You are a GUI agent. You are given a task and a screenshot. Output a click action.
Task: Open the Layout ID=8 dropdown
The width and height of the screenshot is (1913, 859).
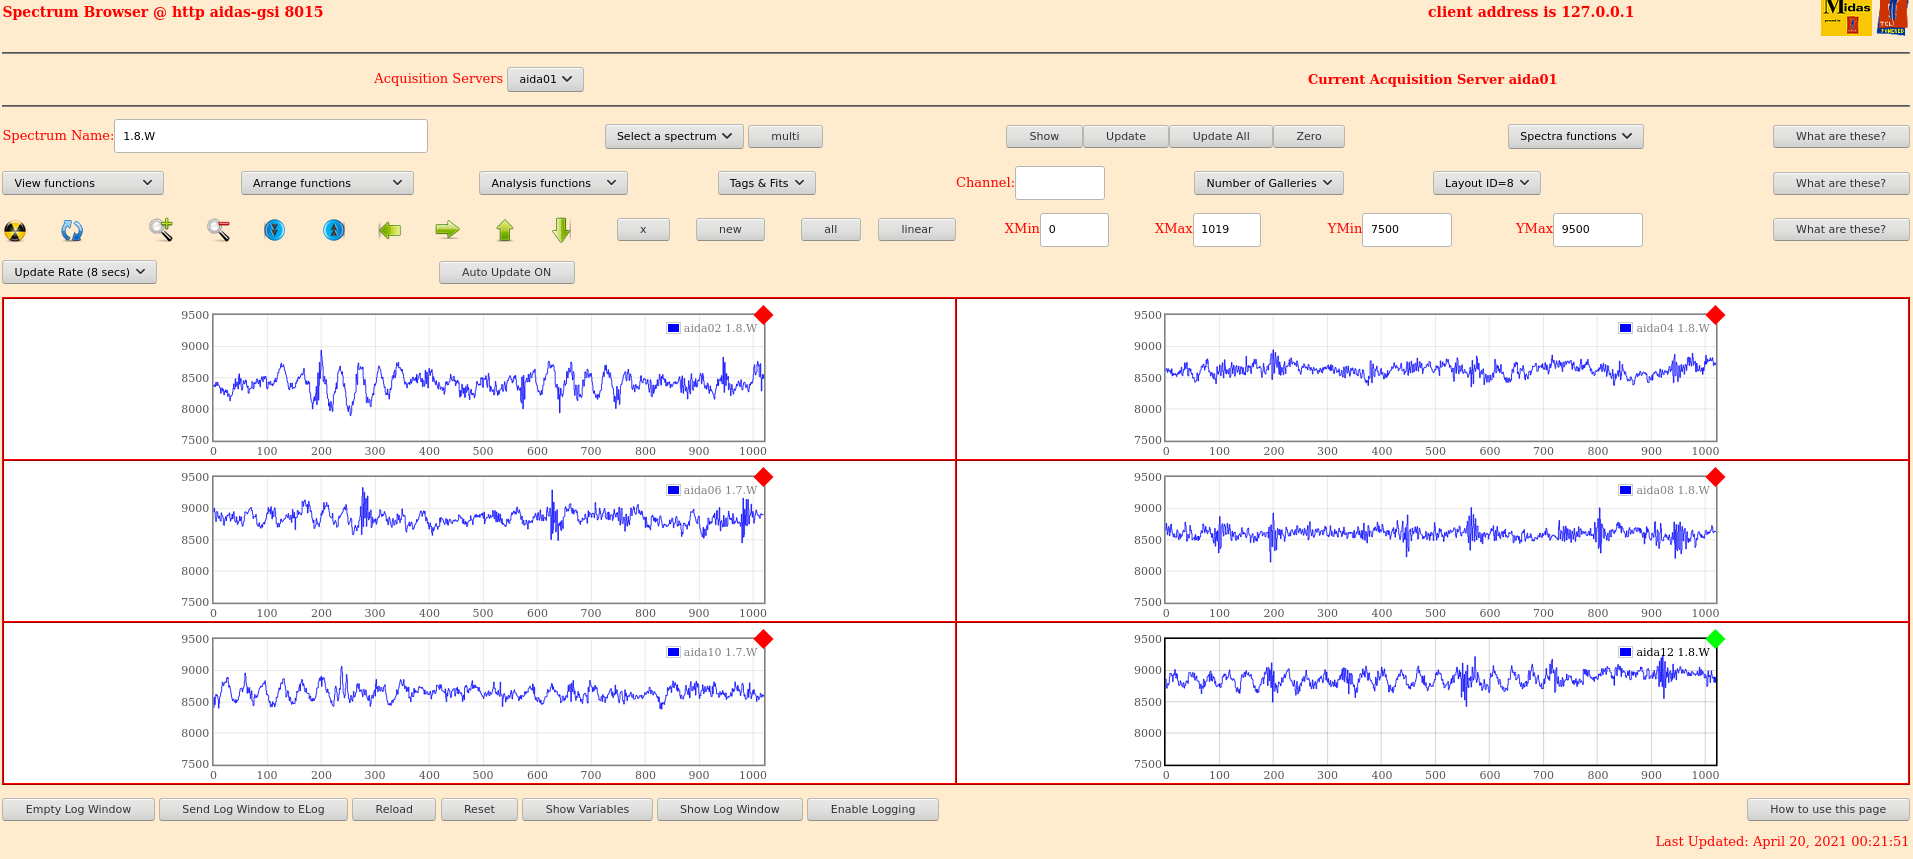click(x=1487, y=183)
